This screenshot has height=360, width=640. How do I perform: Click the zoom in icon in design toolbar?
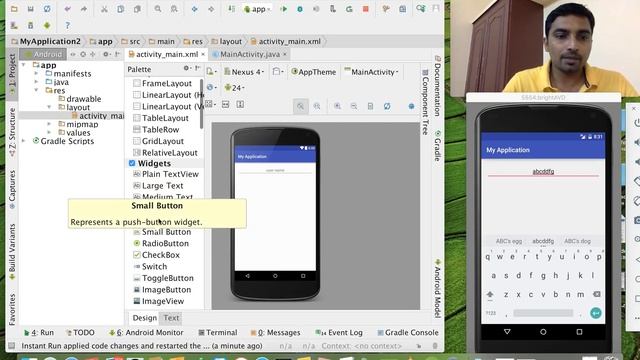(338, 106)
